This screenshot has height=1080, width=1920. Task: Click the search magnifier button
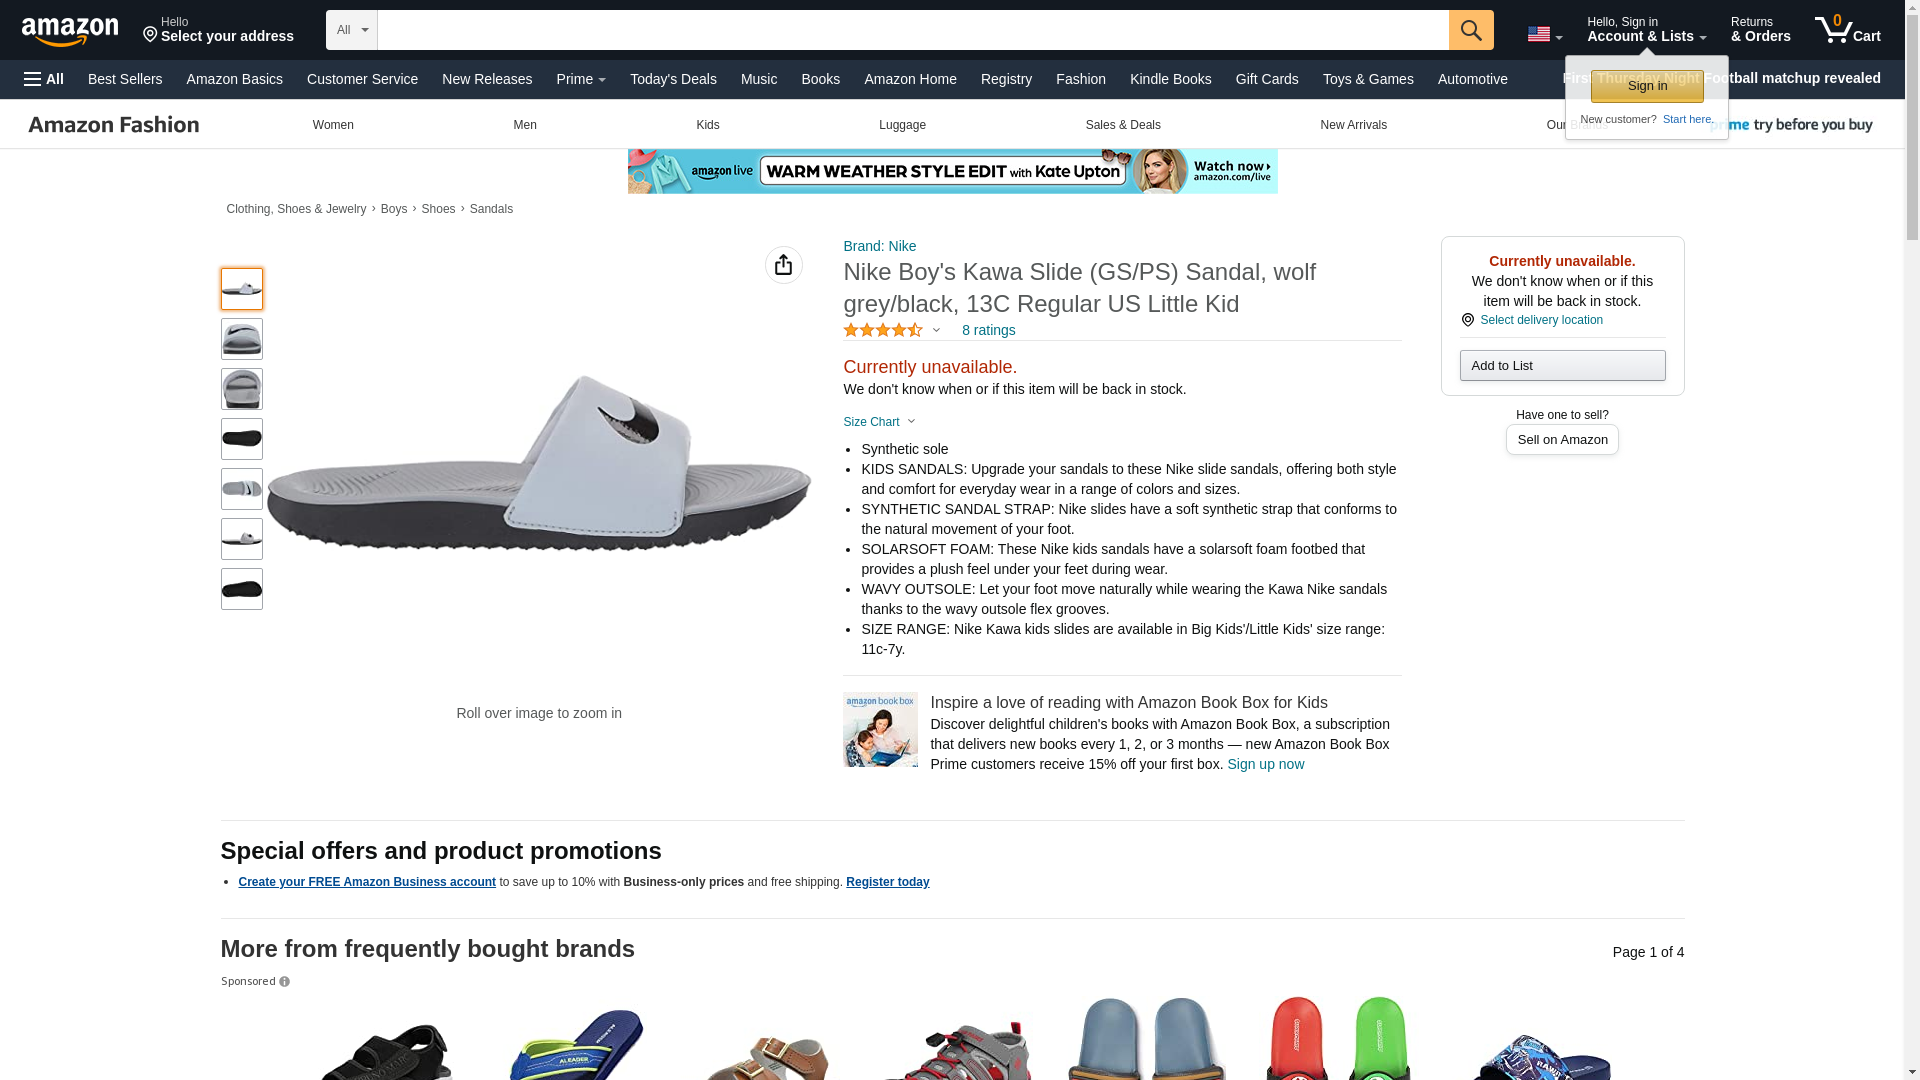point(1470,30)
